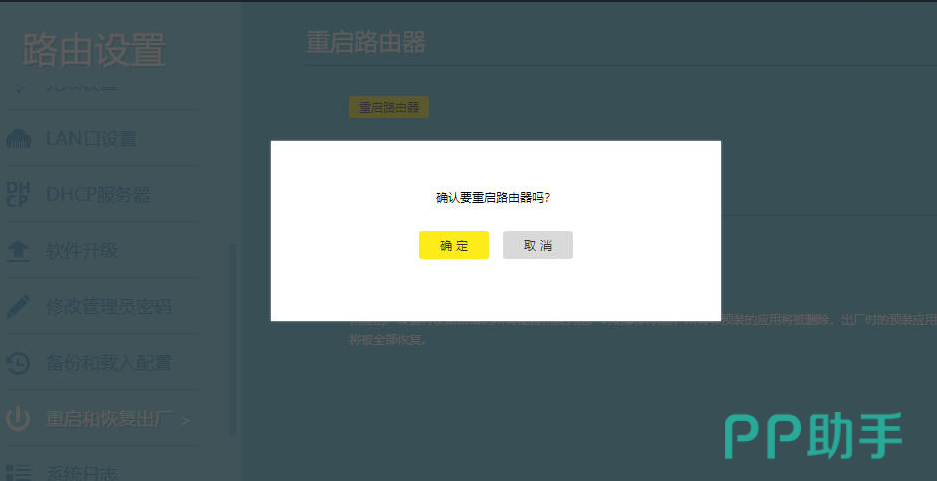Open 软件升级 menu item

[x=82, y=250]
